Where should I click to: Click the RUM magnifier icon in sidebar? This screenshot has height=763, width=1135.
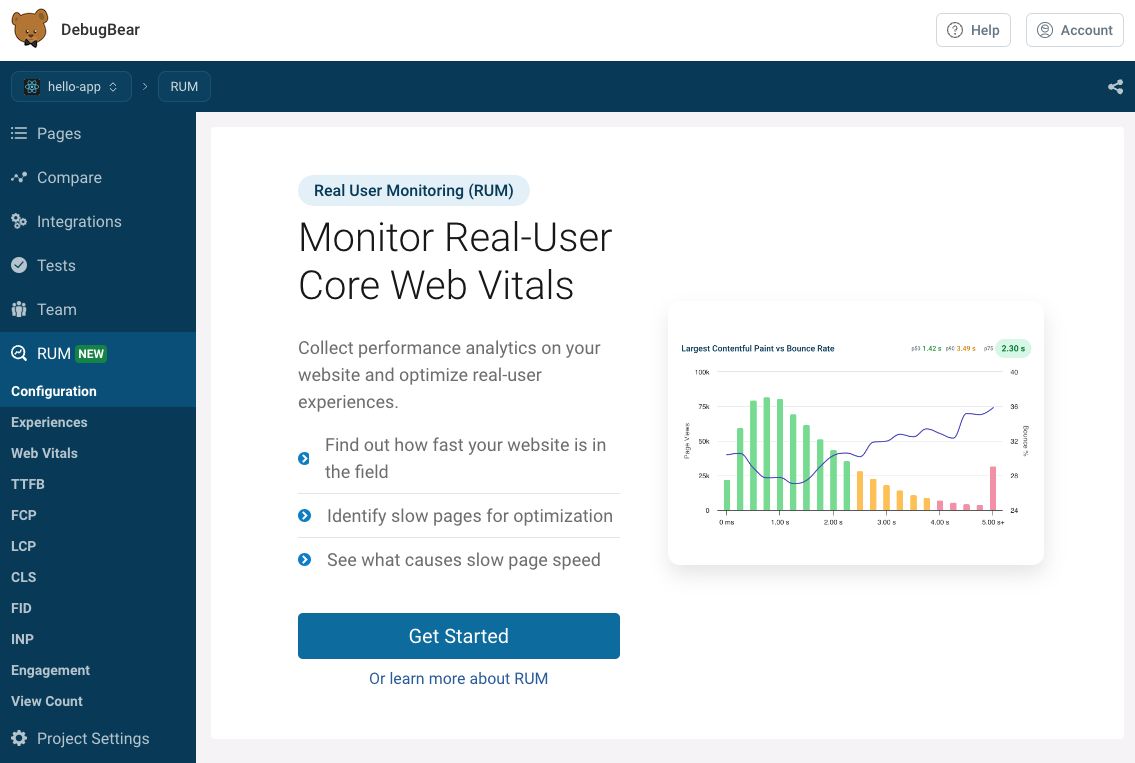pos(20,353)
